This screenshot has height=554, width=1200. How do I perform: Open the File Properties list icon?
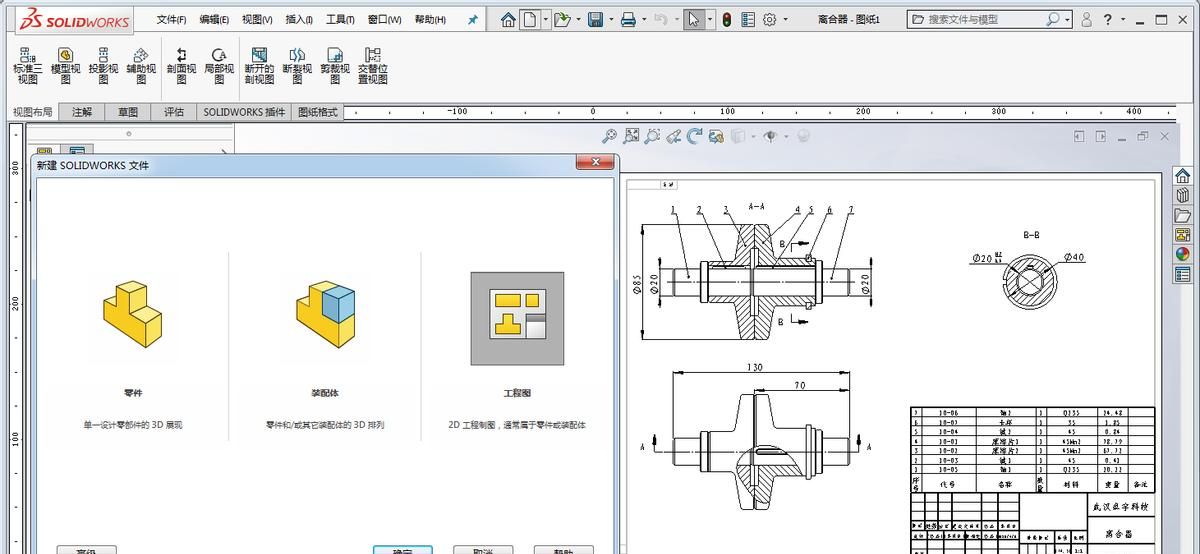coord(748,19)
